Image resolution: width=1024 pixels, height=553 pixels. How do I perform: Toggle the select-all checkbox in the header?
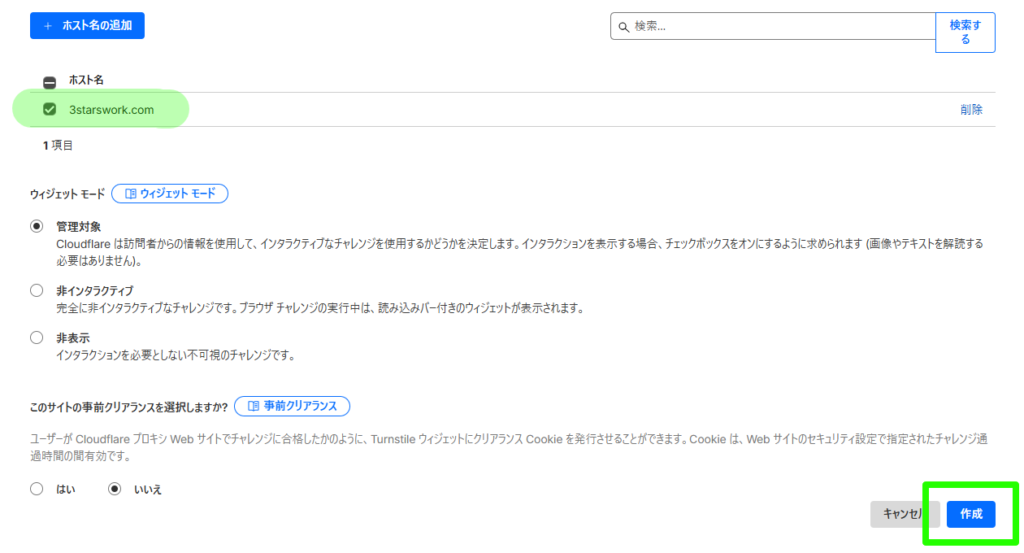[49, 82]
